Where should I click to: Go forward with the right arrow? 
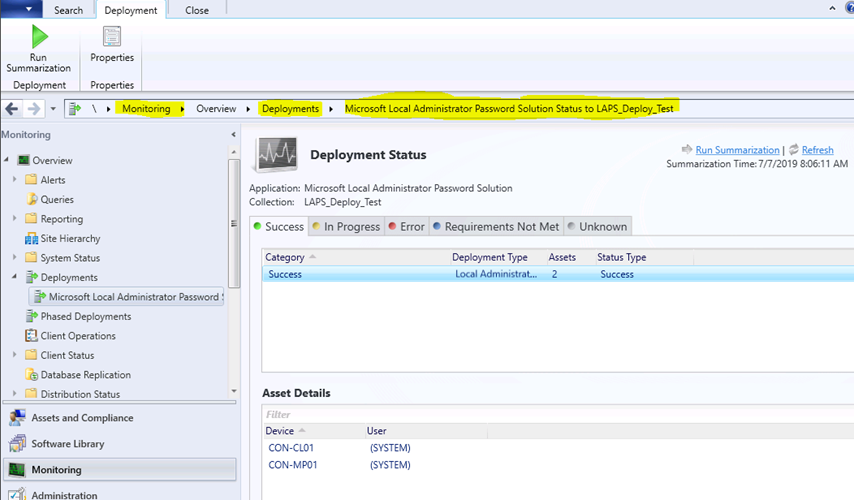click(x=34, y=109)
